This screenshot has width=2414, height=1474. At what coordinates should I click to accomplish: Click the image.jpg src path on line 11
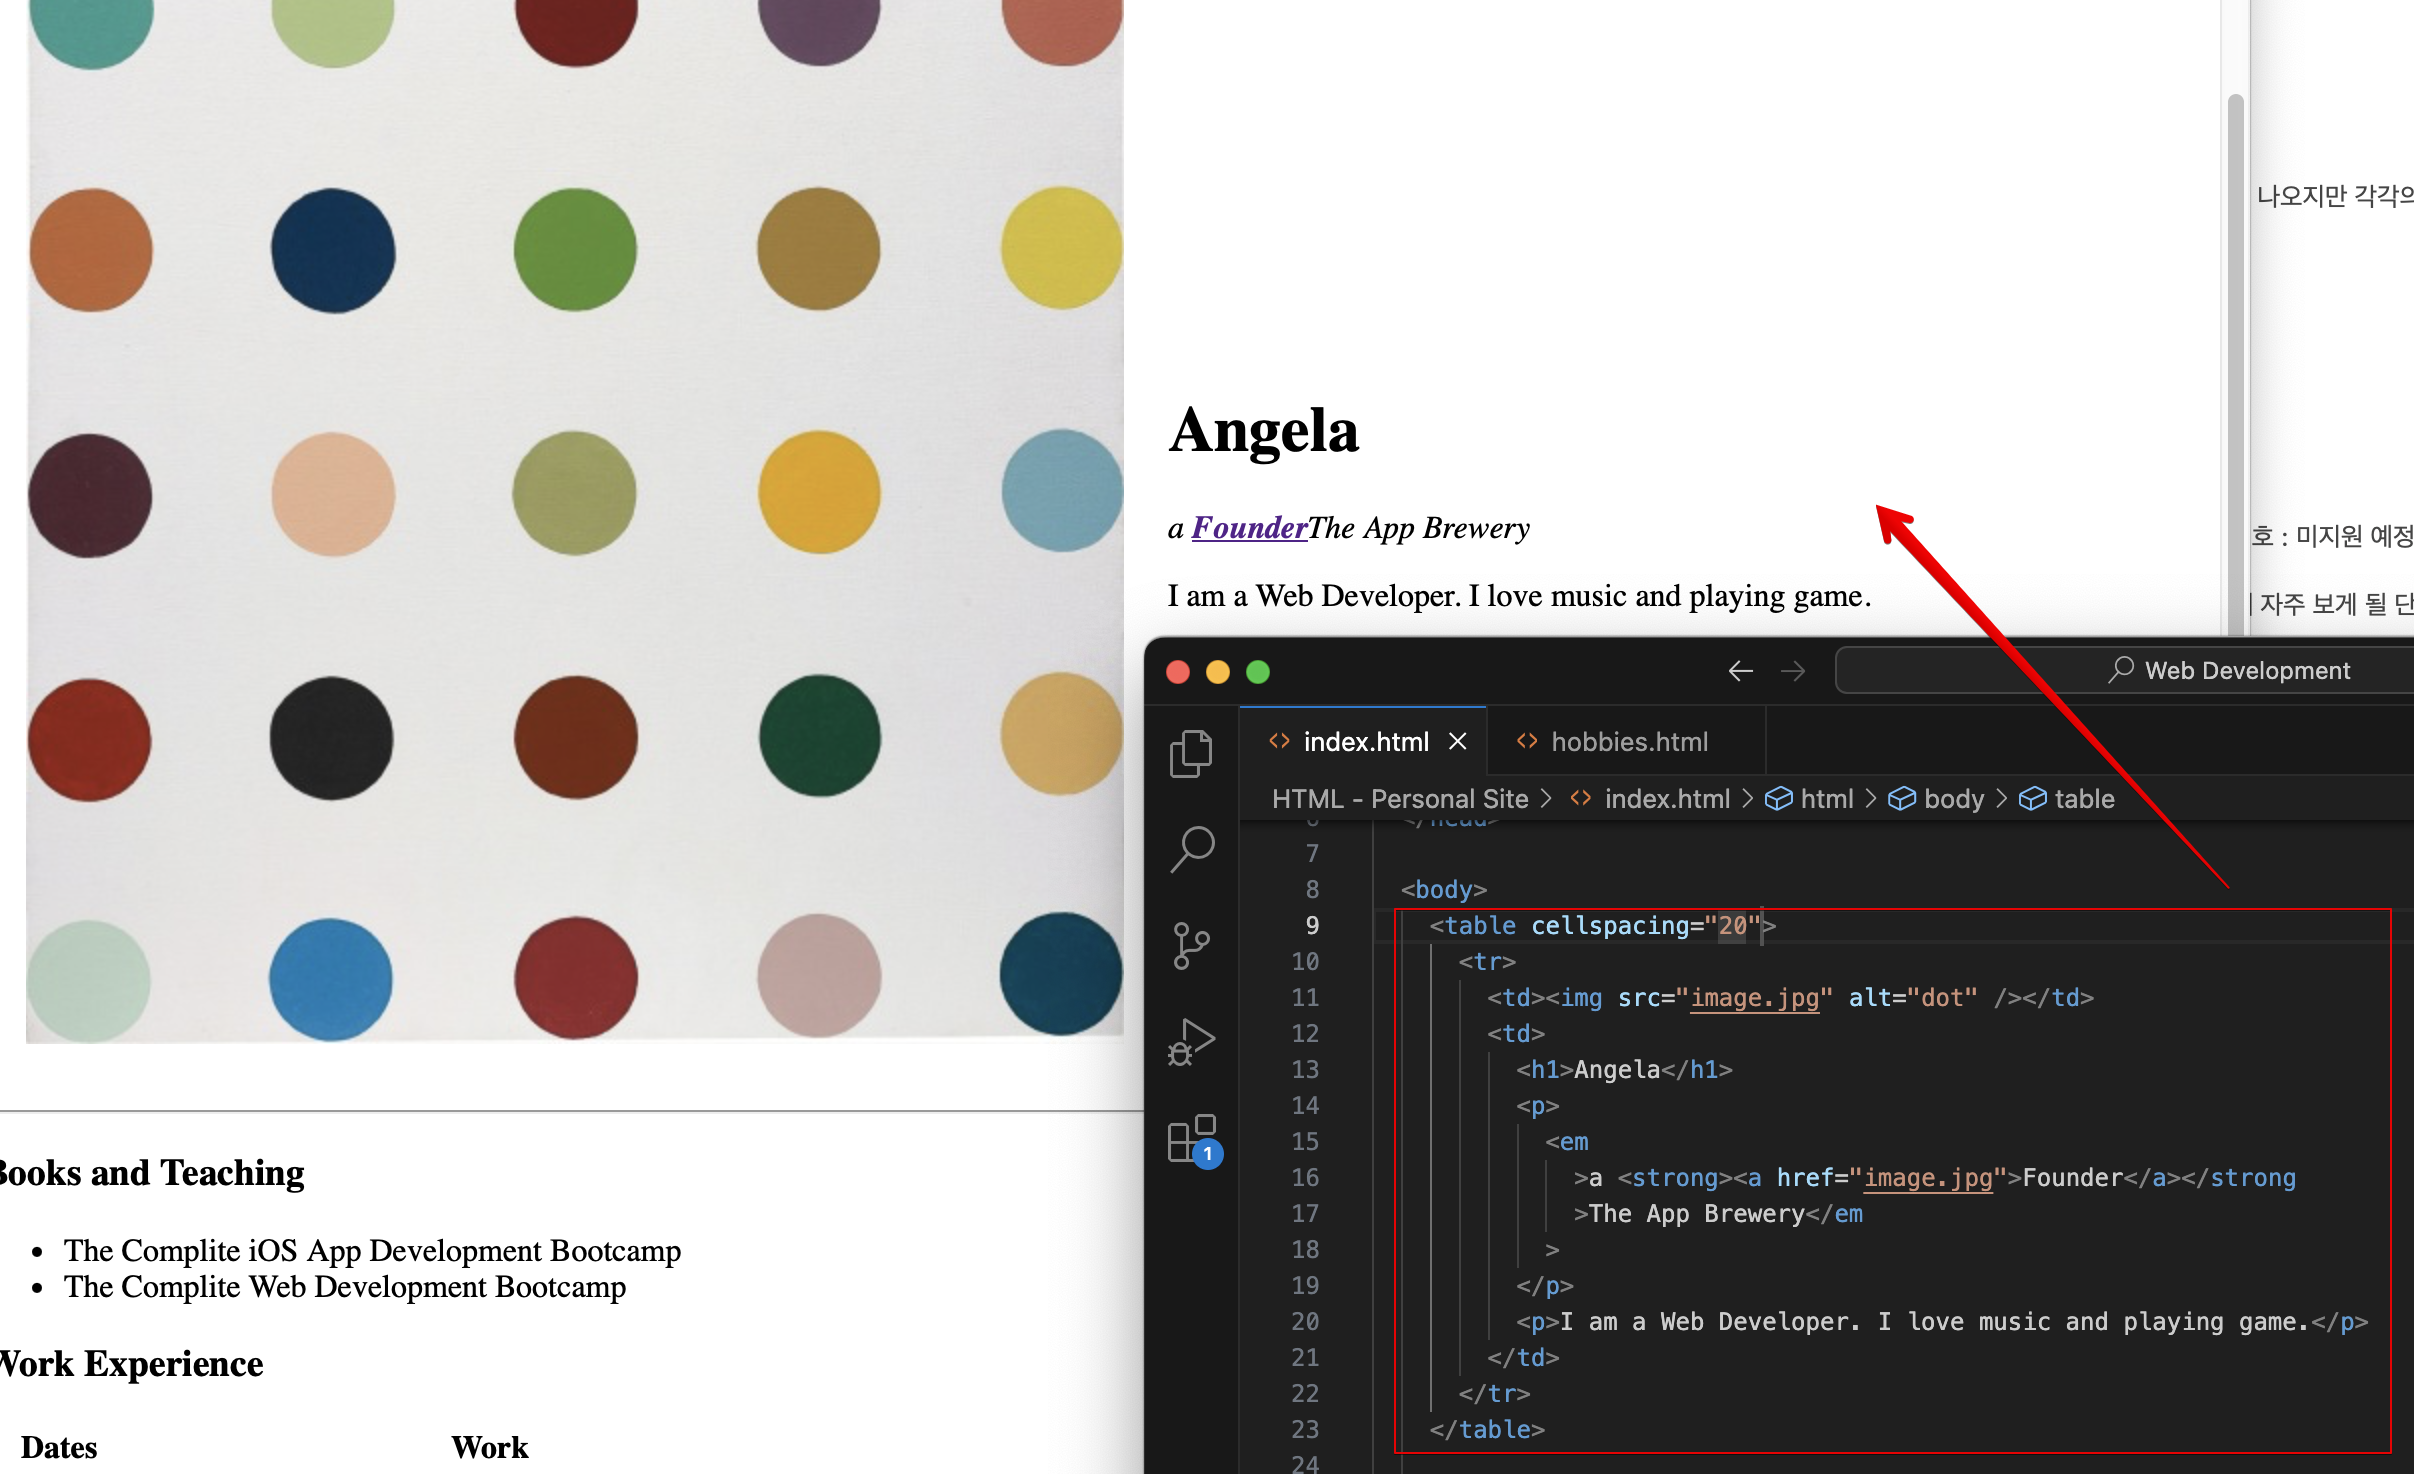point(1754,997)
